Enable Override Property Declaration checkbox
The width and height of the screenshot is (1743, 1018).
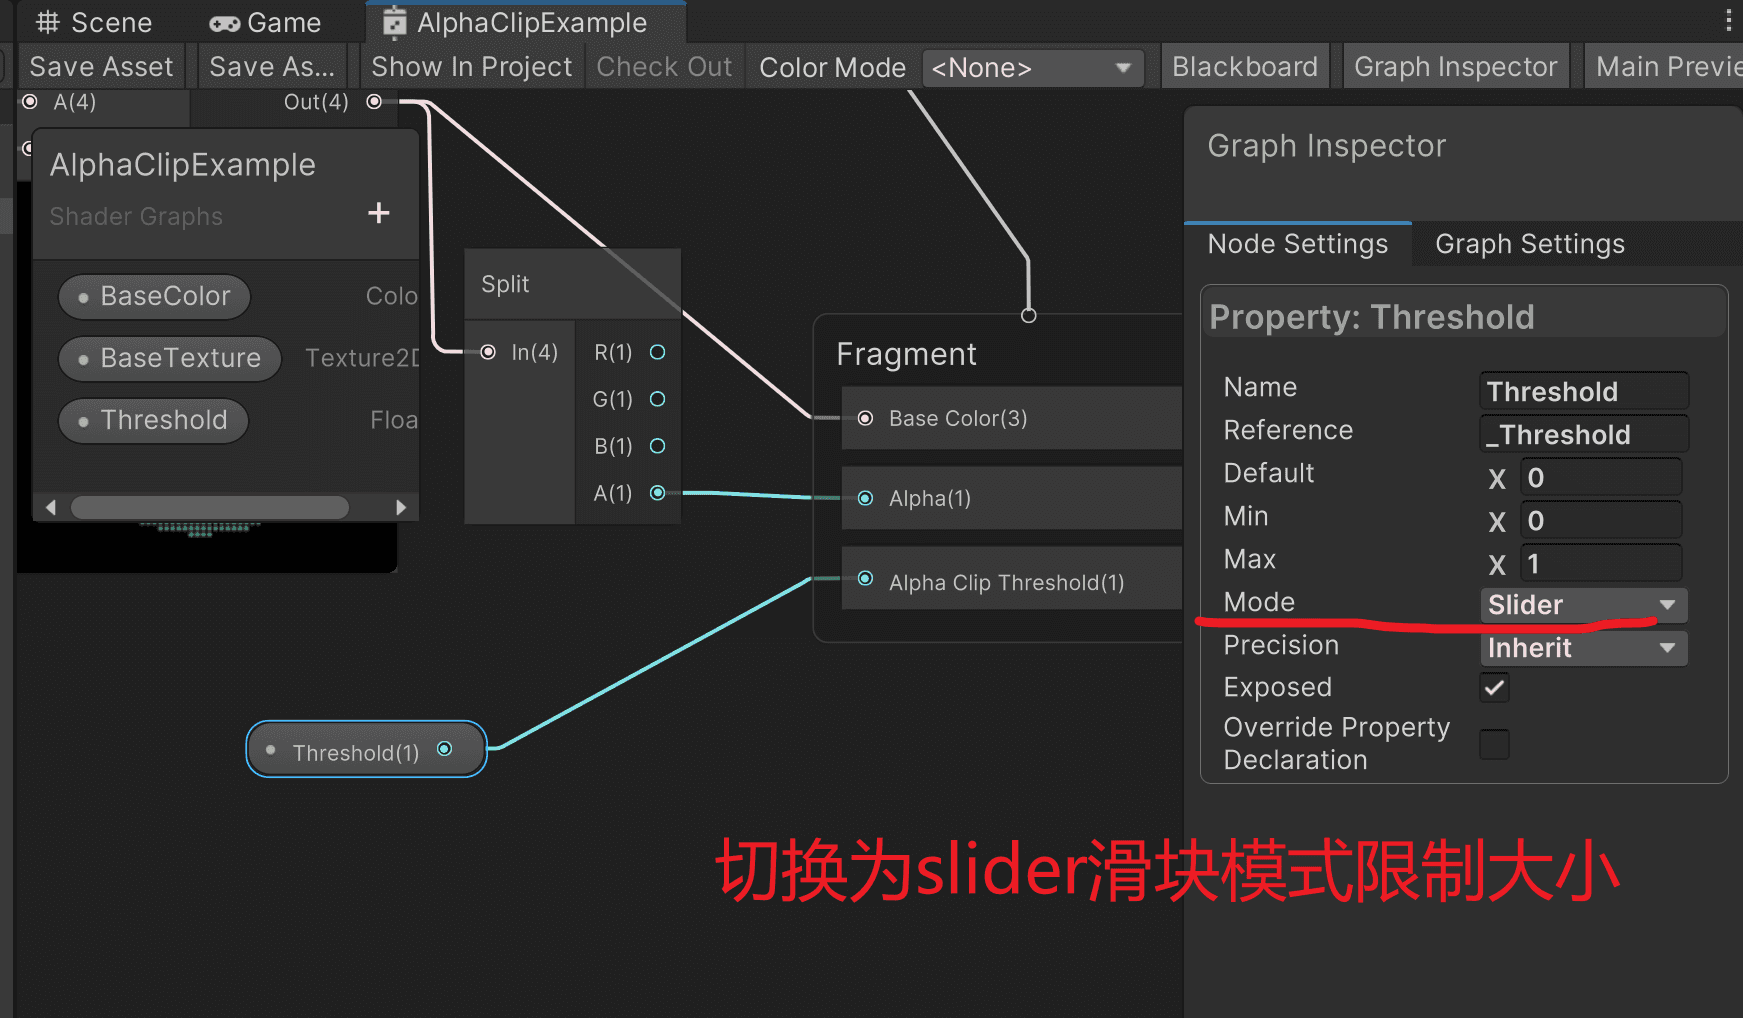[1494, 744]
